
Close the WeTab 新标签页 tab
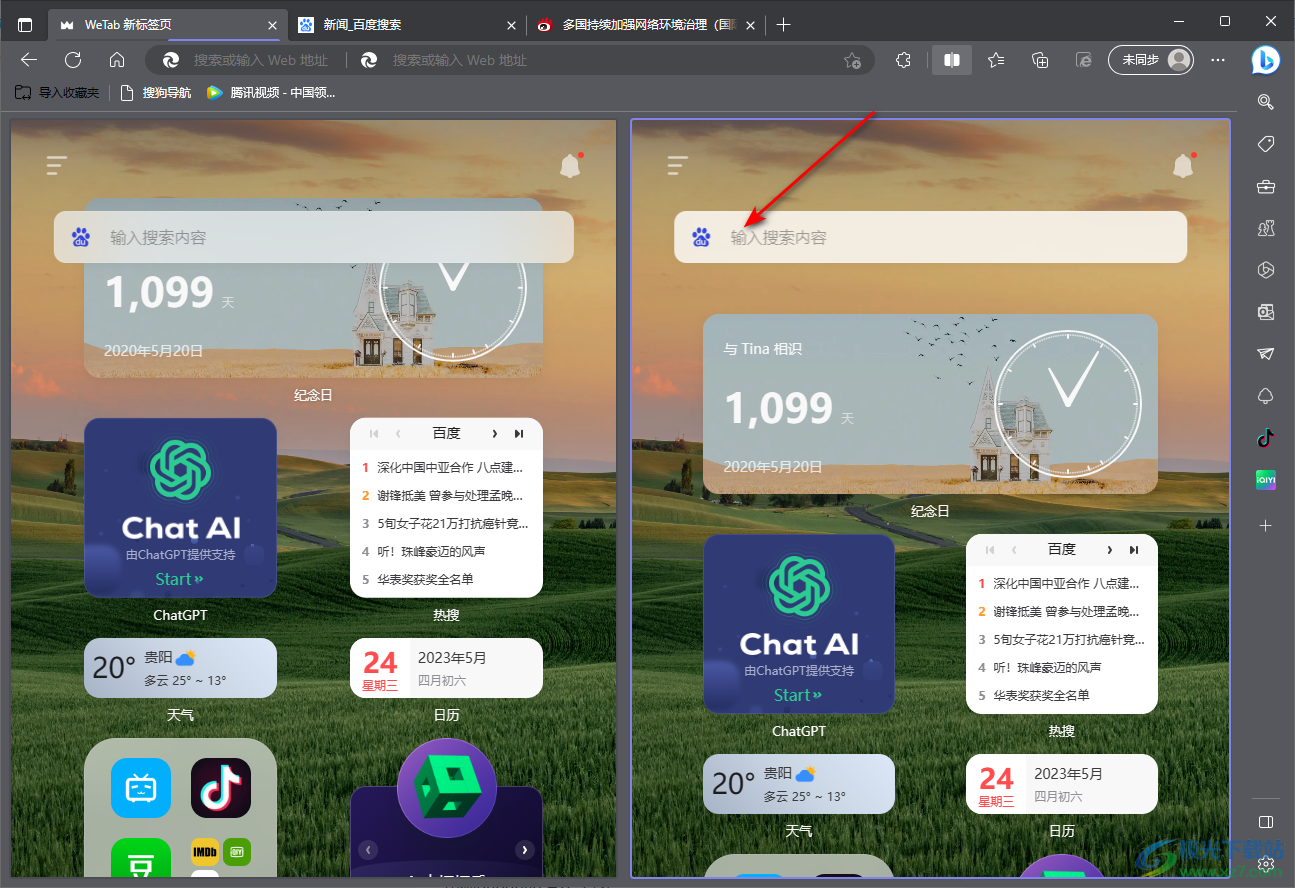click(x=273, y=25)
